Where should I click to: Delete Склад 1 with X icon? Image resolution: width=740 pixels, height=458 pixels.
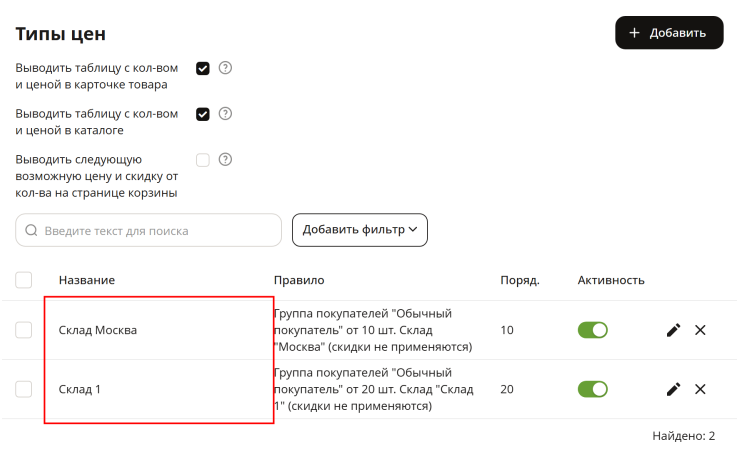[x=700, y=389]
